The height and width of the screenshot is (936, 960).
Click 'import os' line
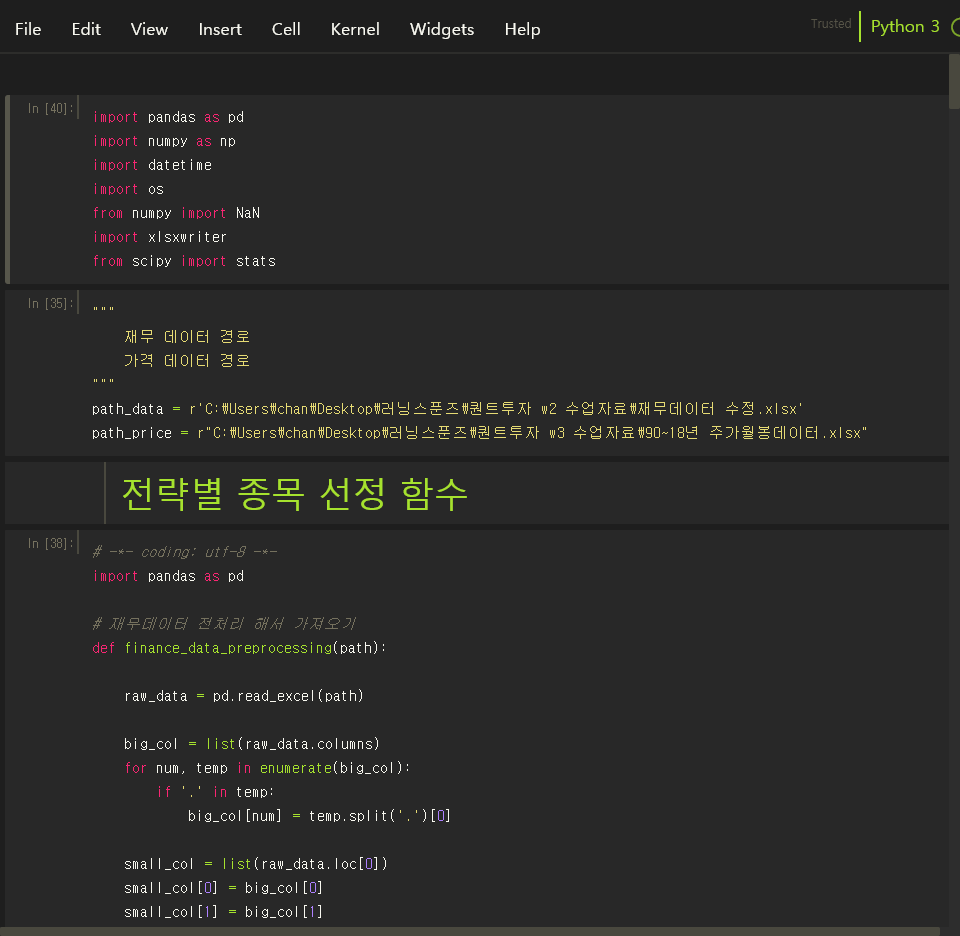click(x=128, y=189)
